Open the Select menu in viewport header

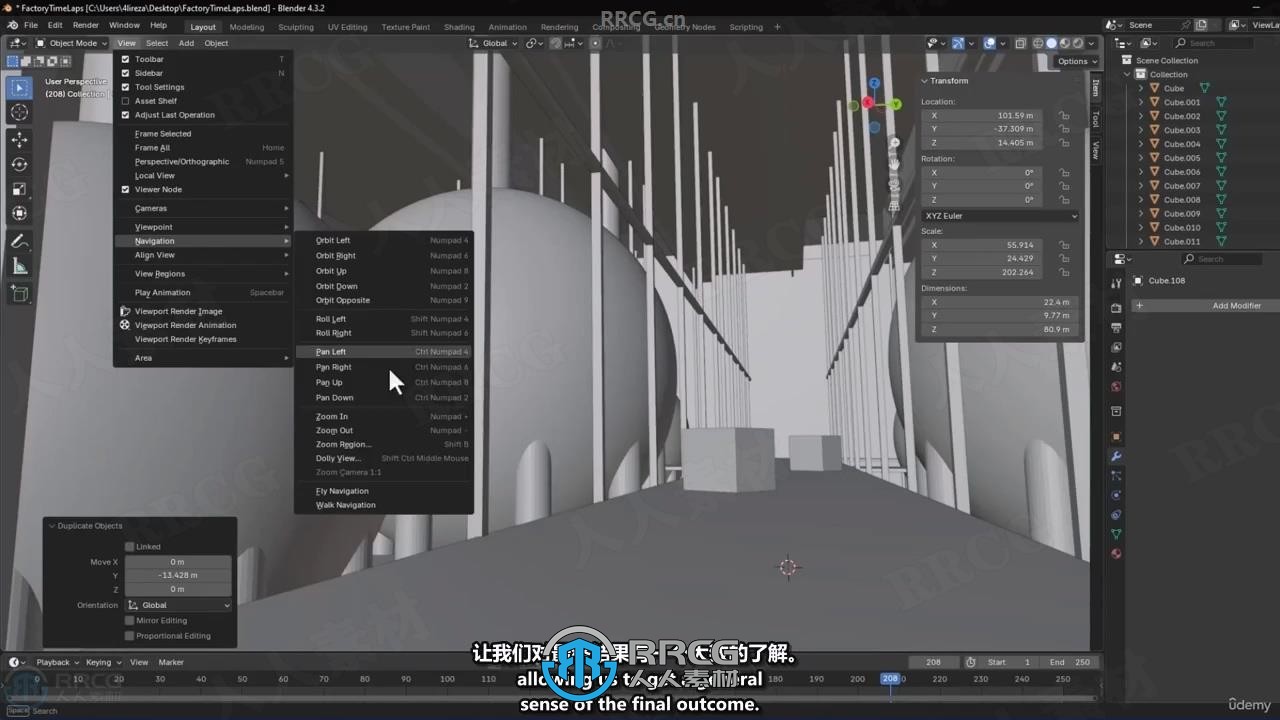tap(157, 43)
